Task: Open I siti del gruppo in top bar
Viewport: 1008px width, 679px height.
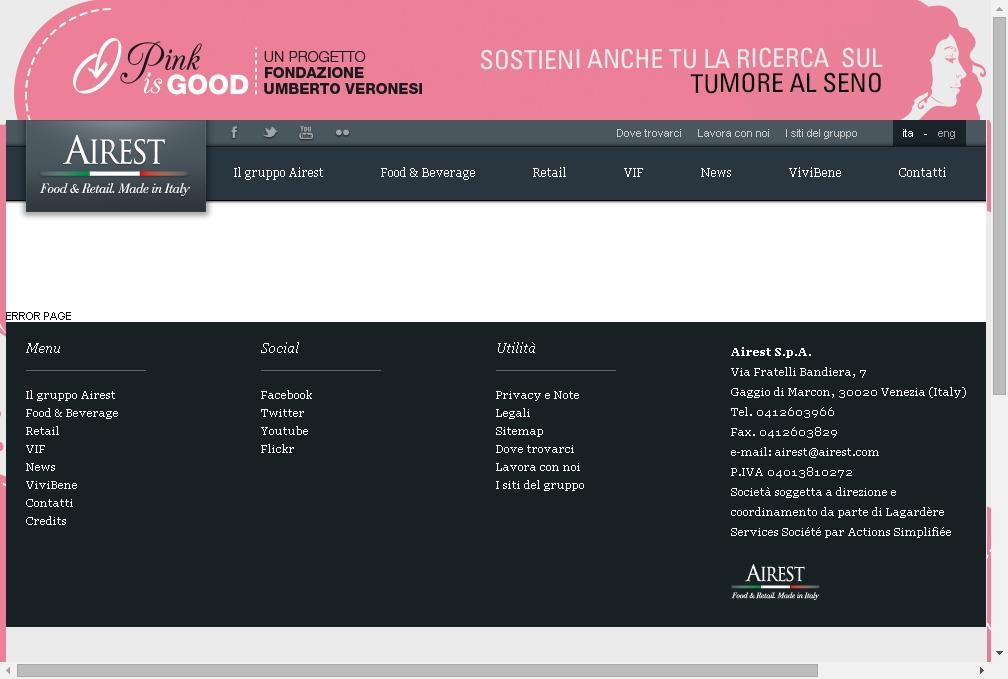Action: 821,133
